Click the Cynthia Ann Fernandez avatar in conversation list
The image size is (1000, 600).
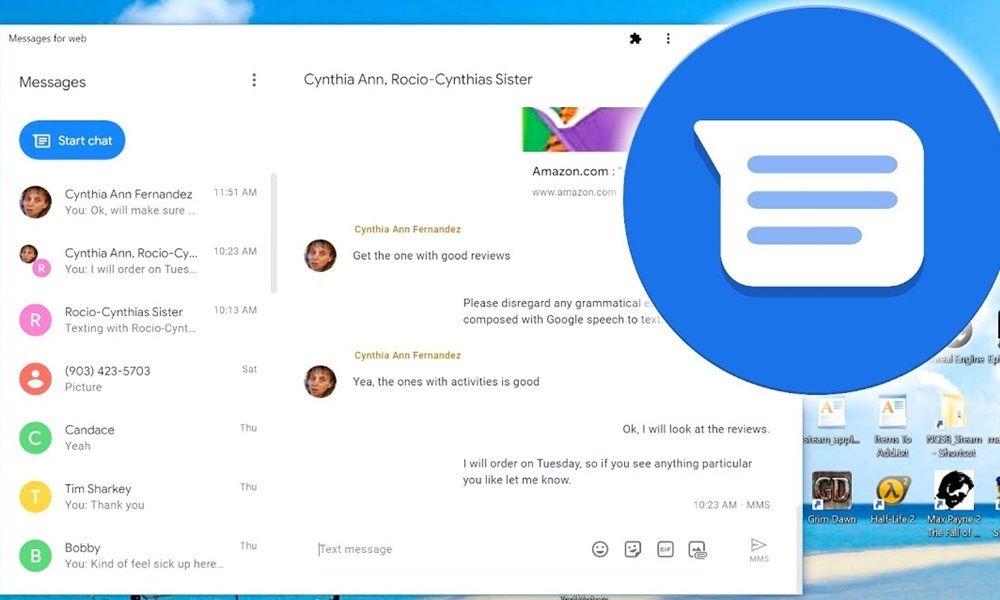(36, 202)
